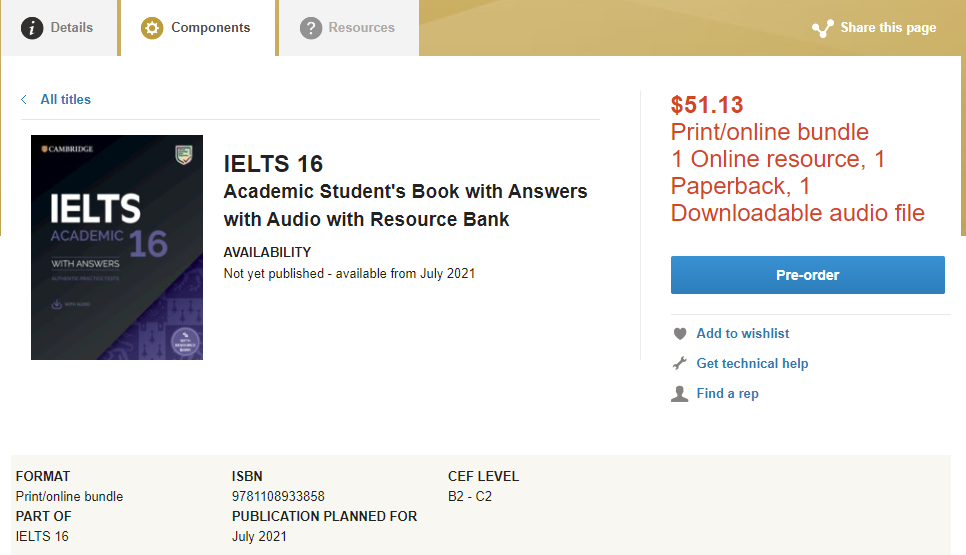
Task: Click the Find a rep person icon
Action: coord(680,394)
